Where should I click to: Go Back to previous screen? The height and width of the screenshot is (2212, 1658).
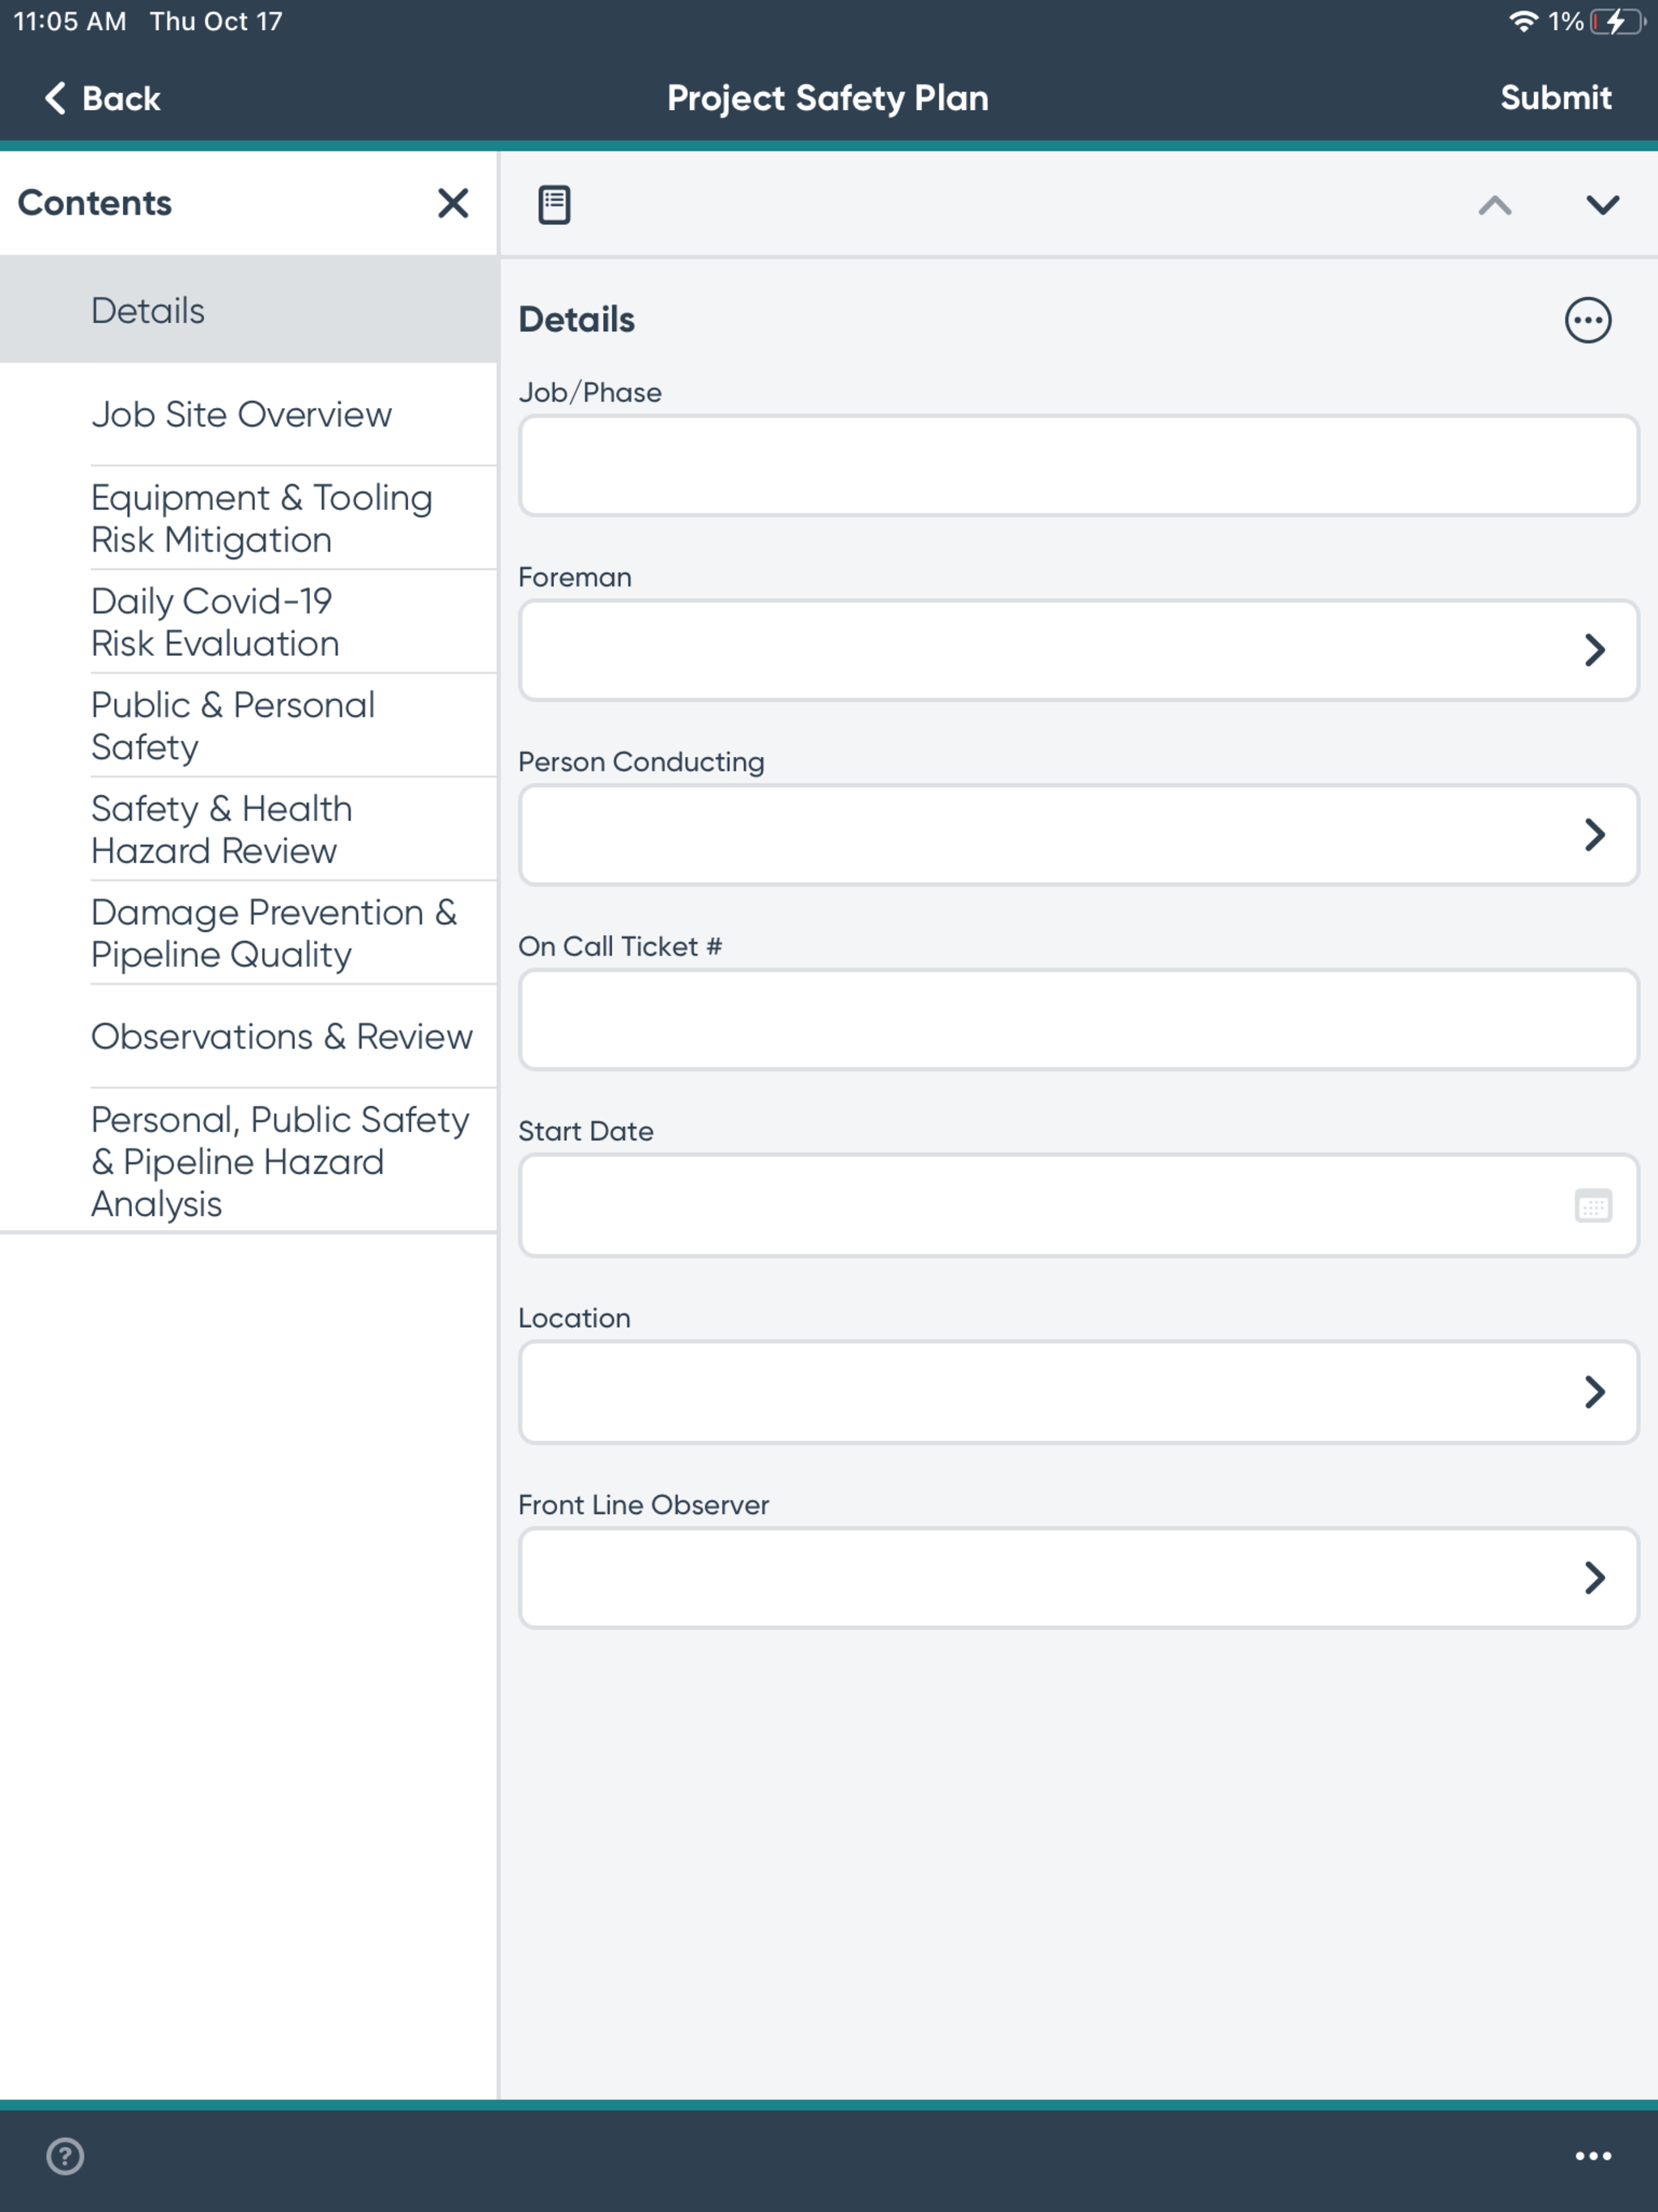click(102, 98)
